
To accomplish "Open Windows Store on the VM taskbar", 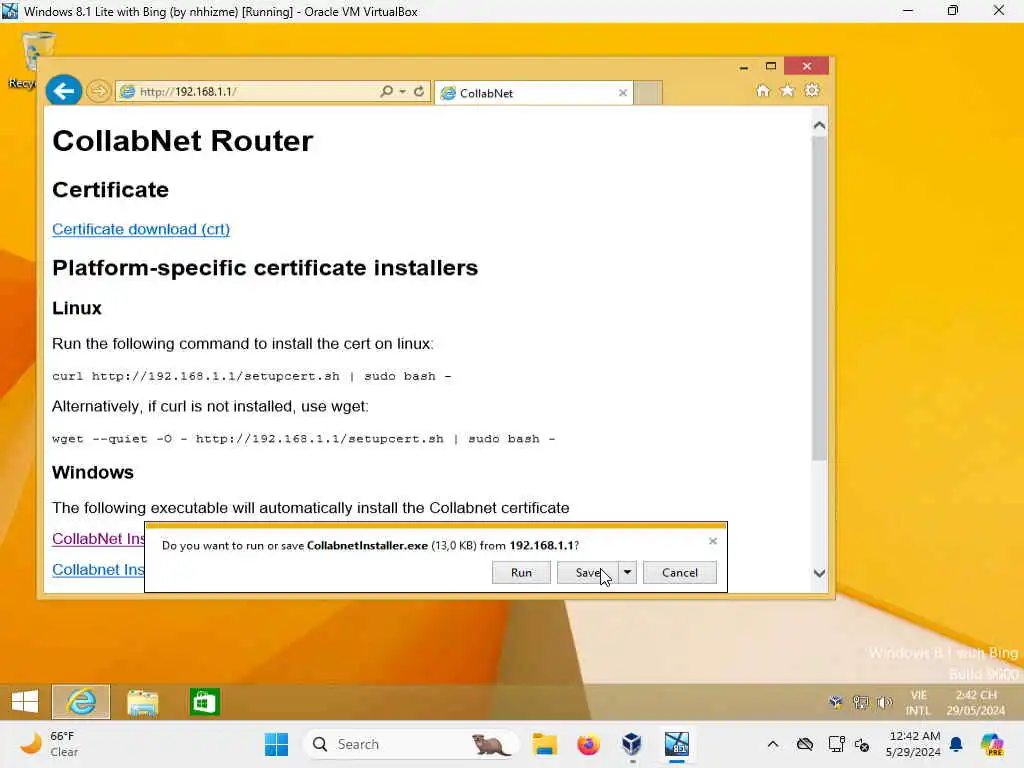I will click(x=204, y=702).
